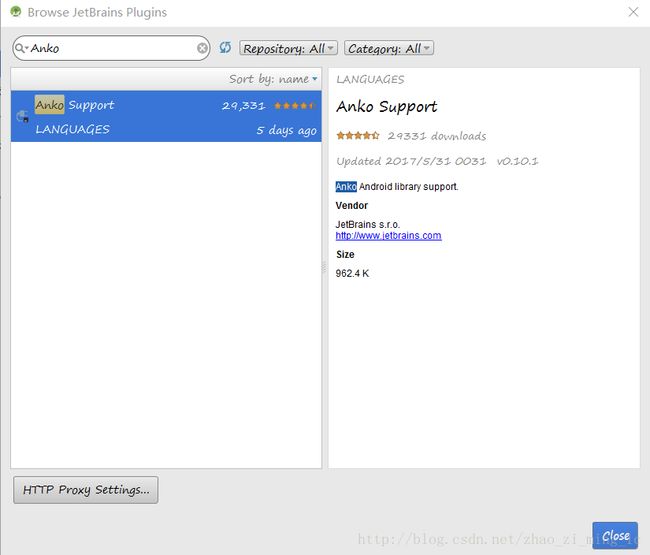Click 'JetBrains s.r.o.' vendor name
The image size is (650, 555).
click(367, 225)
